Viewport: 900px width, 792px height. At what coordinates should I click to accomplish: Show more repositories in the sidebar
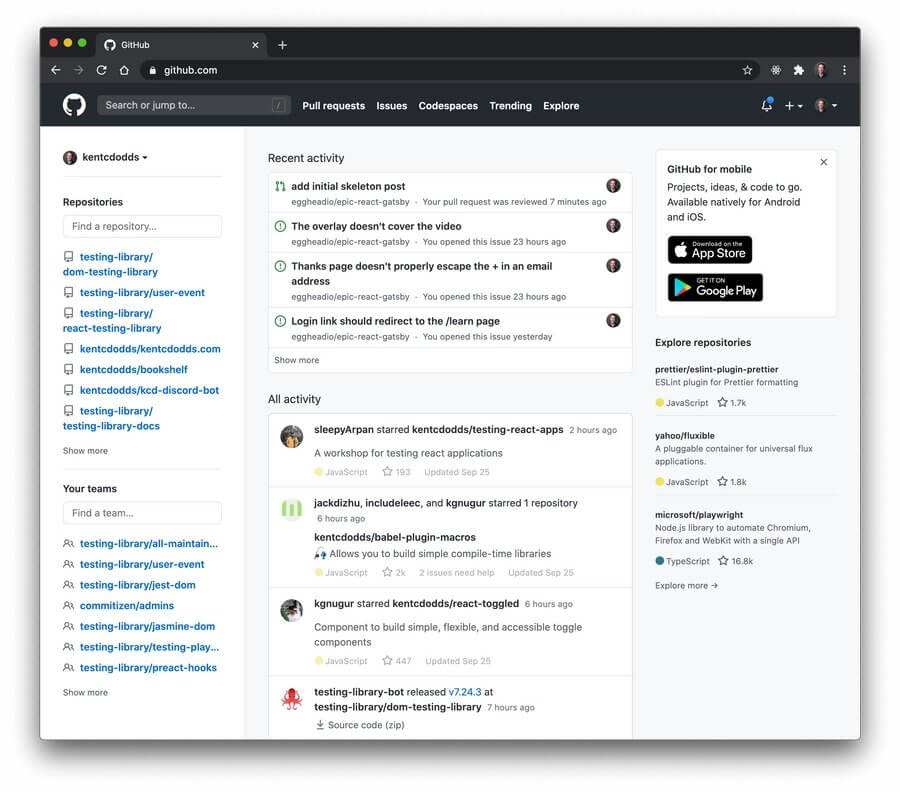(x=86, y=451)
